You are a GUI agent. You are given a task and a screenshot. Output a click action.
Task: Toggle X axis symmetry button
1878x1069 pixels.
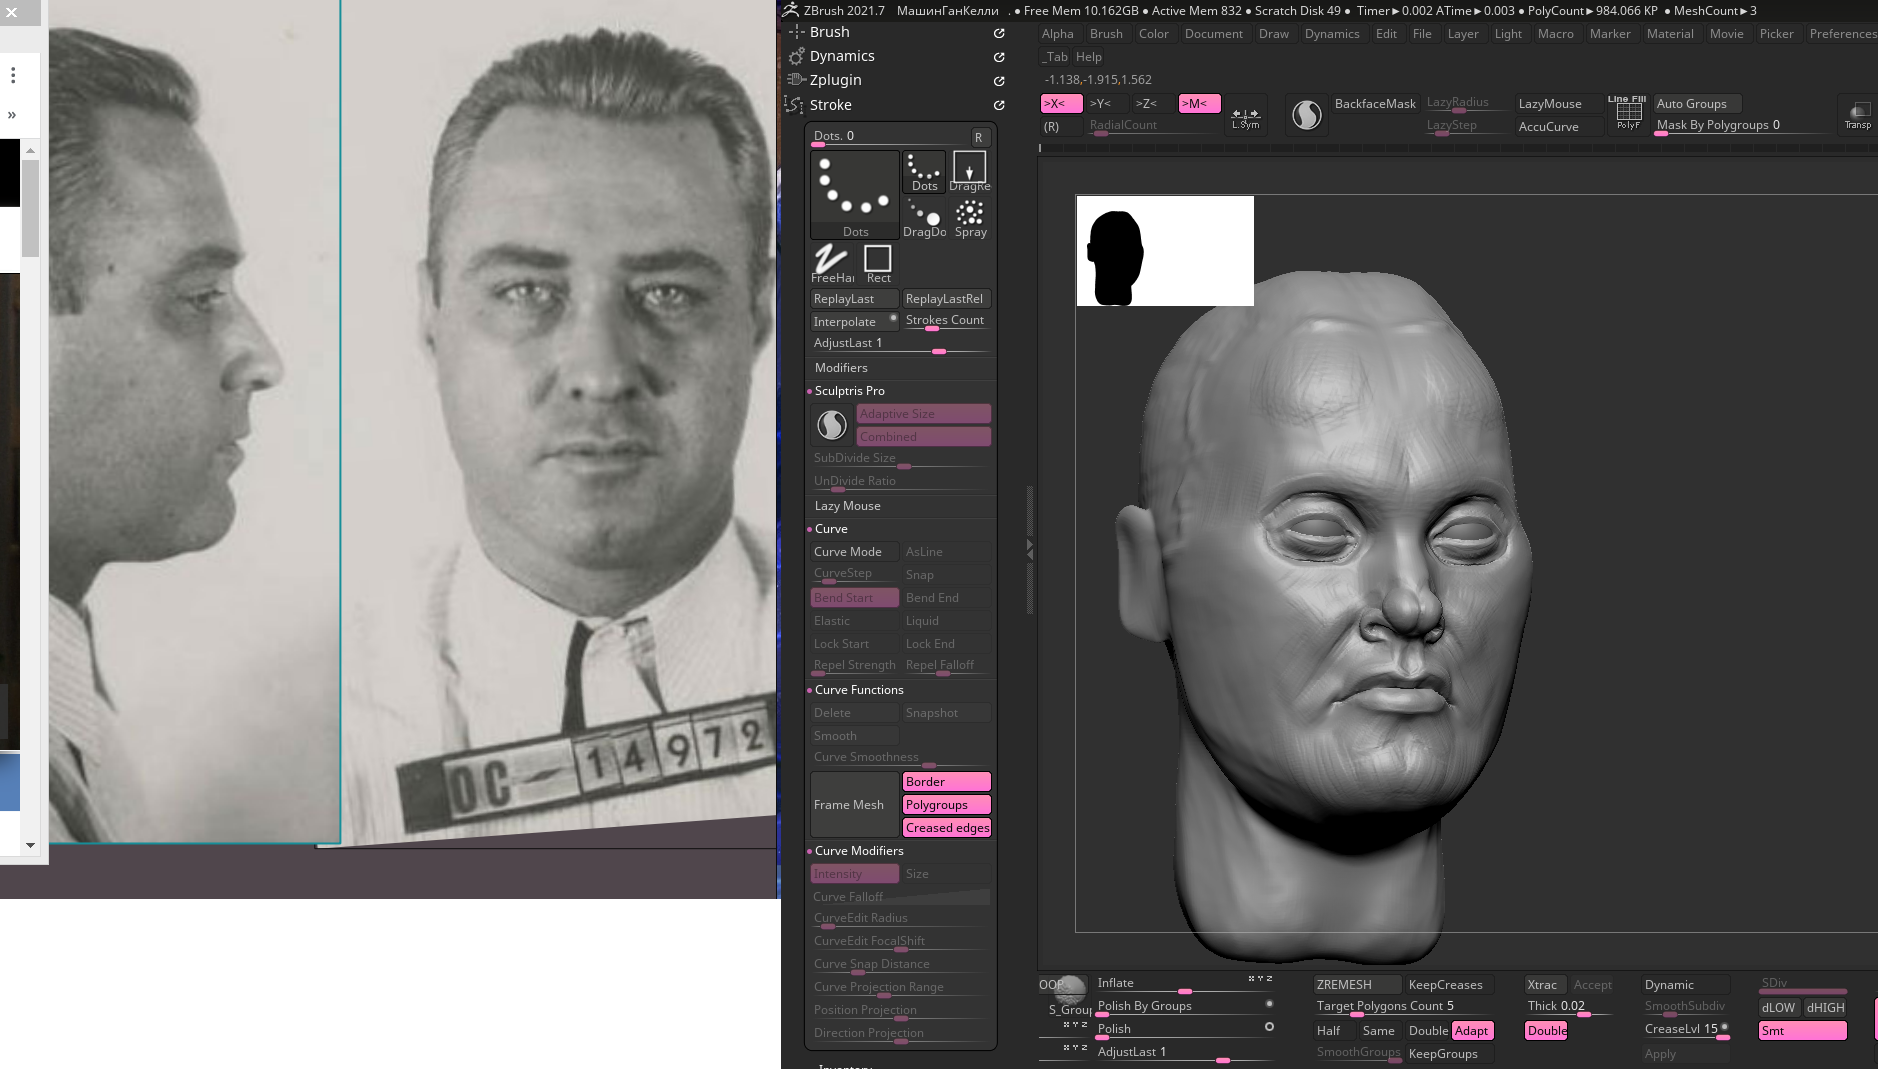(1060, 104)
